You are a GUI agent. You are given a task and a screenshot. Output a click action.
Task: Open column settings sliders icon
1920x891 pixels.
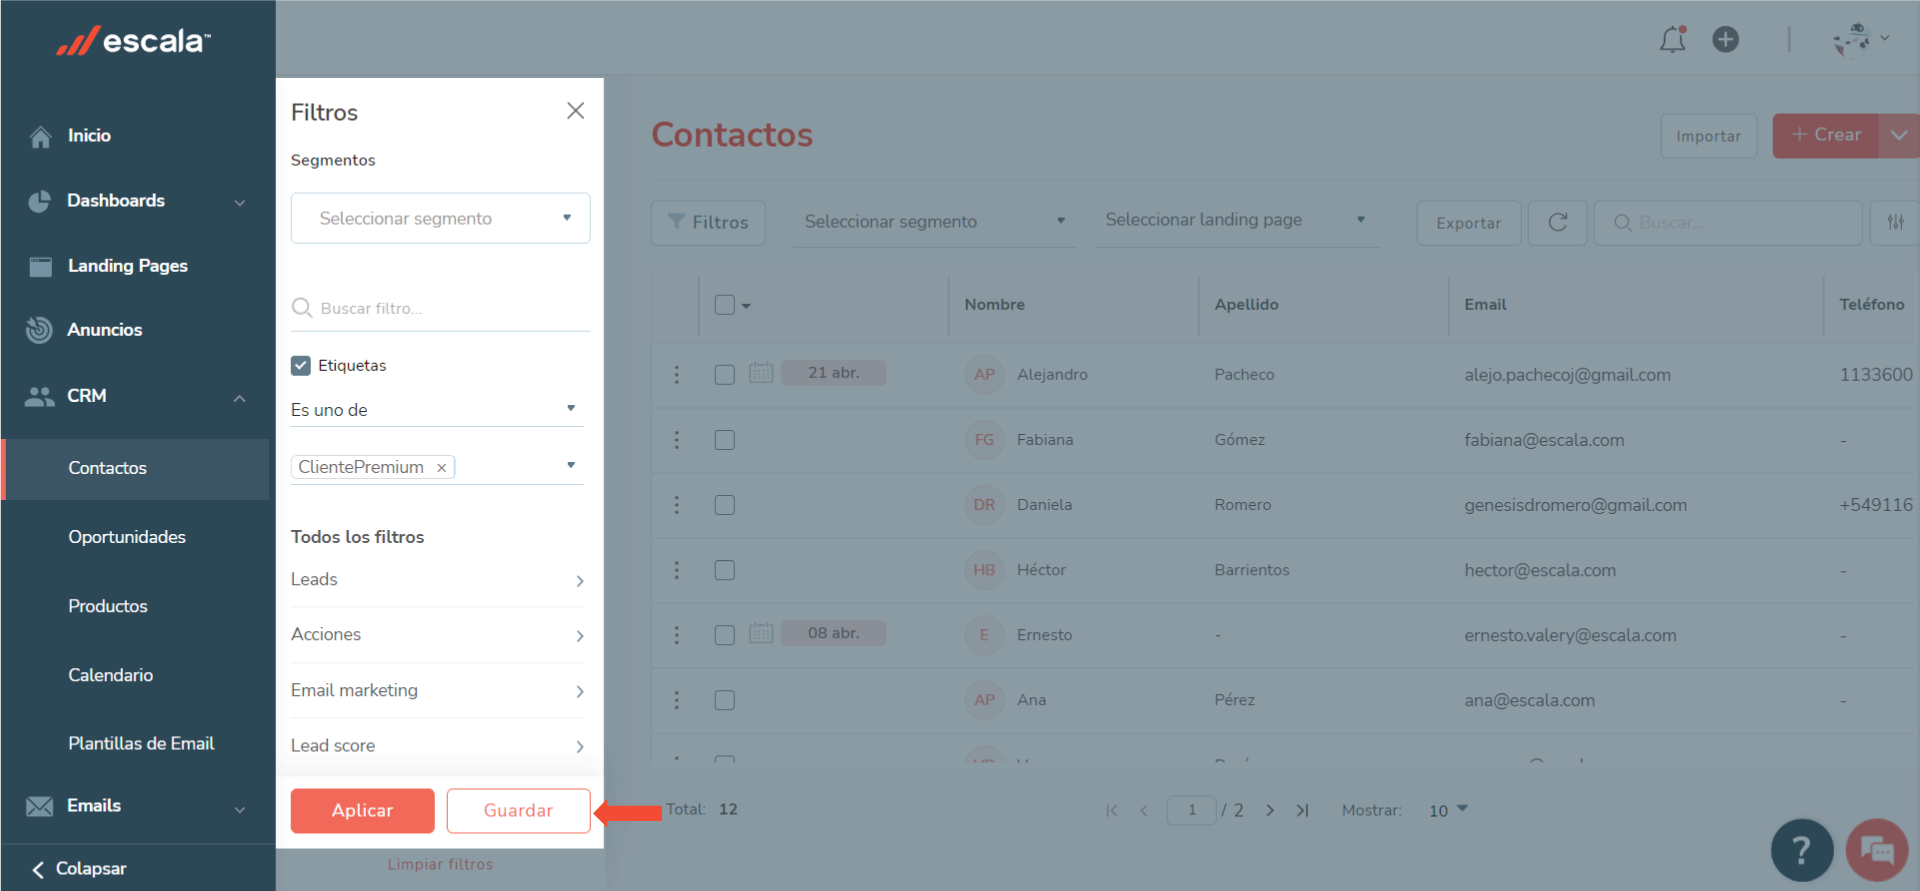point(1895,222)
